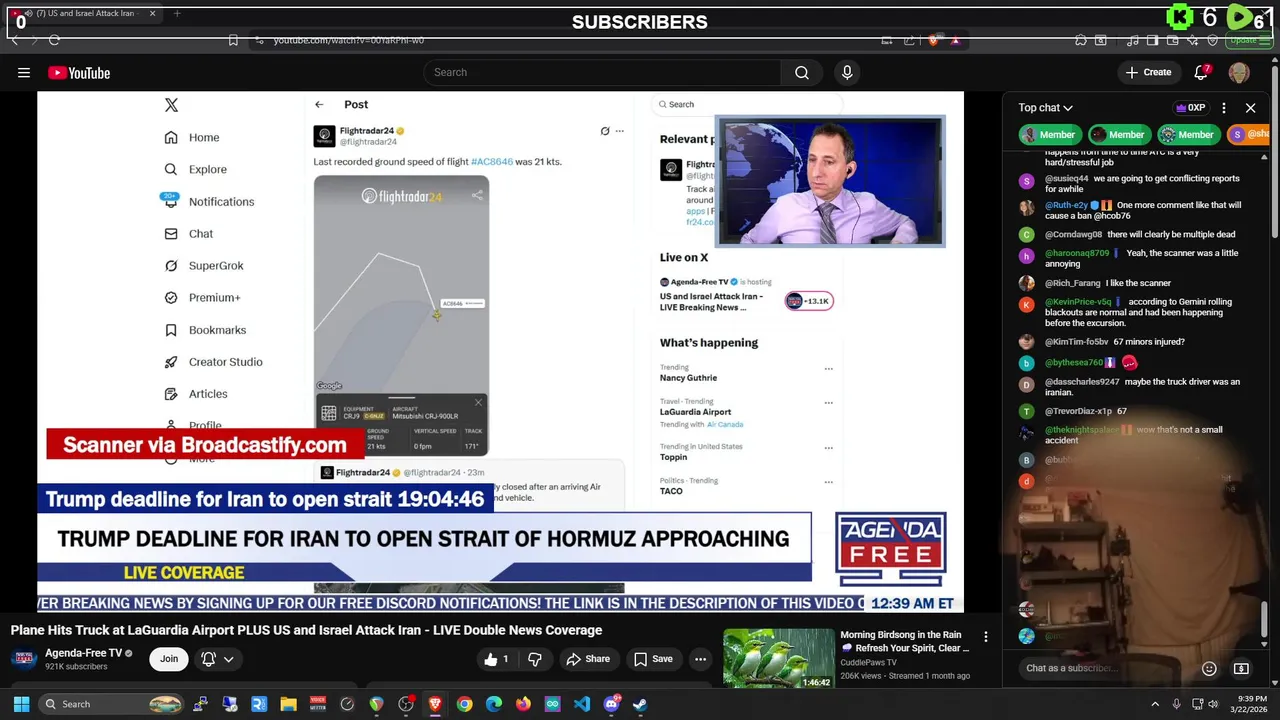Open Brave browser taskbar icon
The image size is (1280, 720).
pos(435,704)
